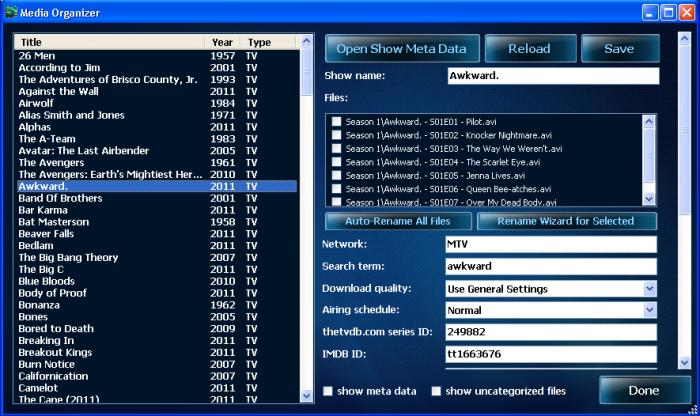Select Beaver Falls row
Image resolution: width=700 pixels, height=416 pixels.
click(x=157, y=234)
